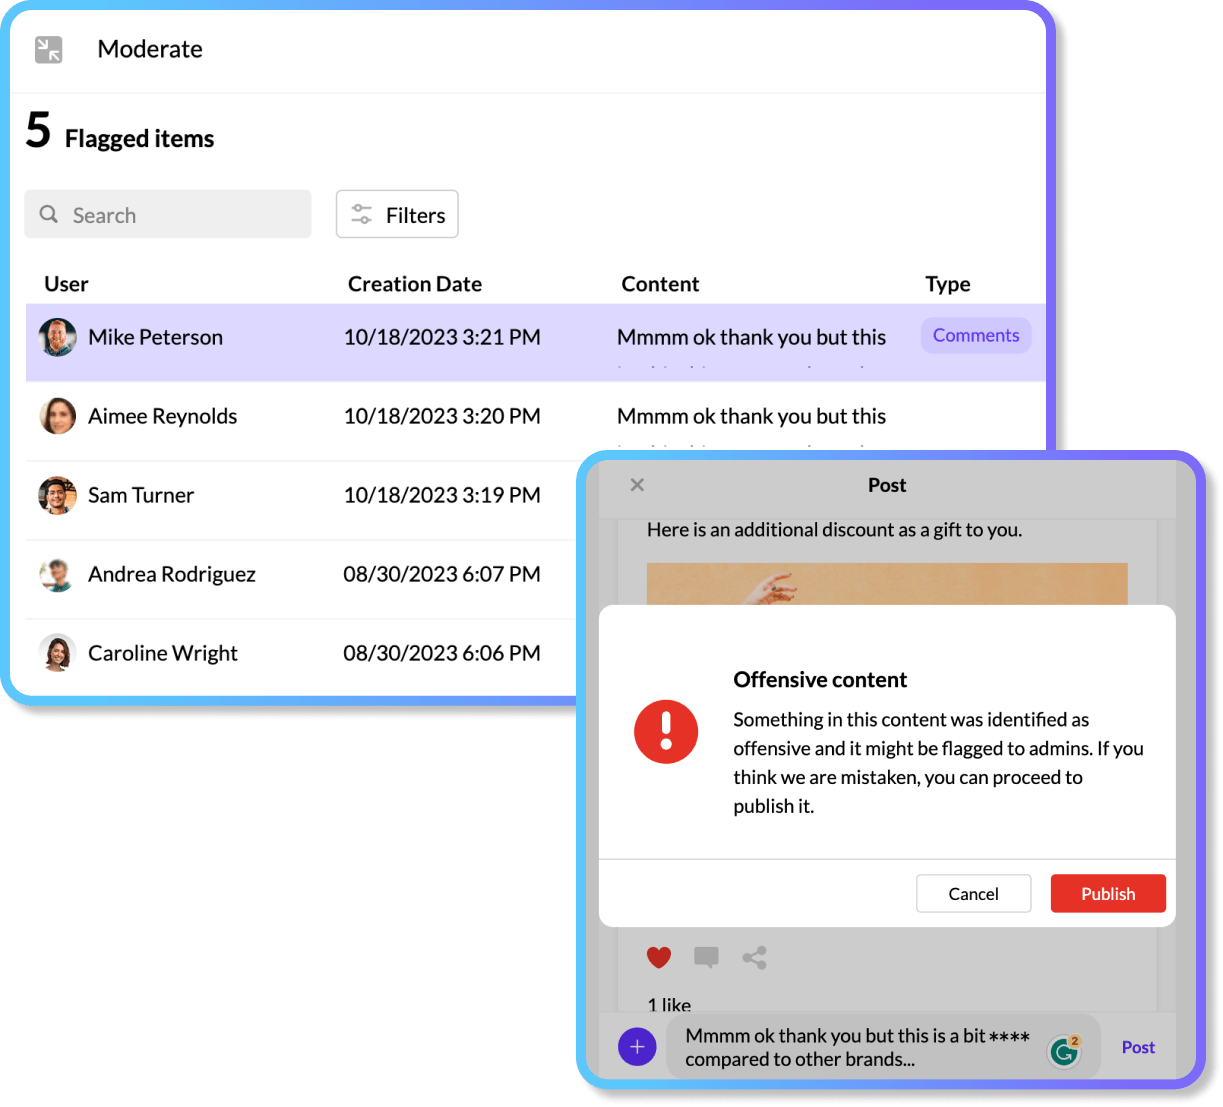Click the comment bubble icon
Screen dimensions: 1223x1107
click(x=706, y=958)
